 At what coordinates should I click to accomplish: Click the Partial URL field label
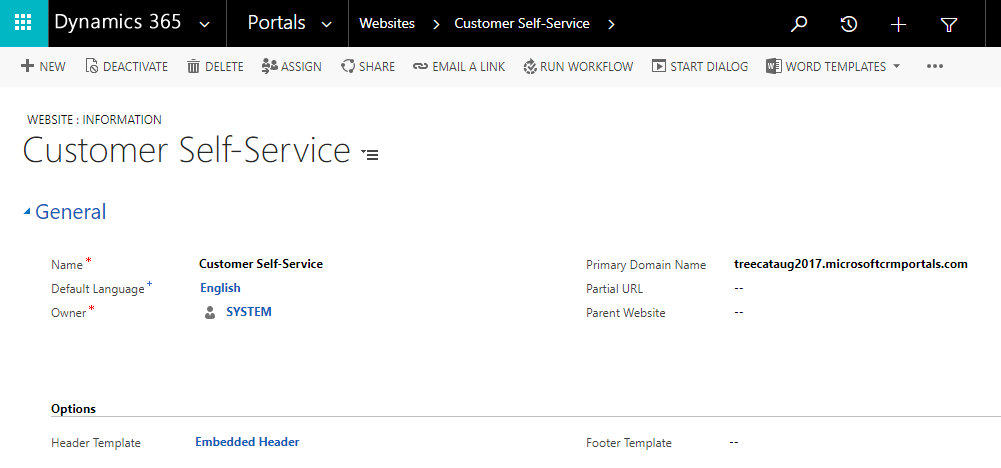pos(614,289)
